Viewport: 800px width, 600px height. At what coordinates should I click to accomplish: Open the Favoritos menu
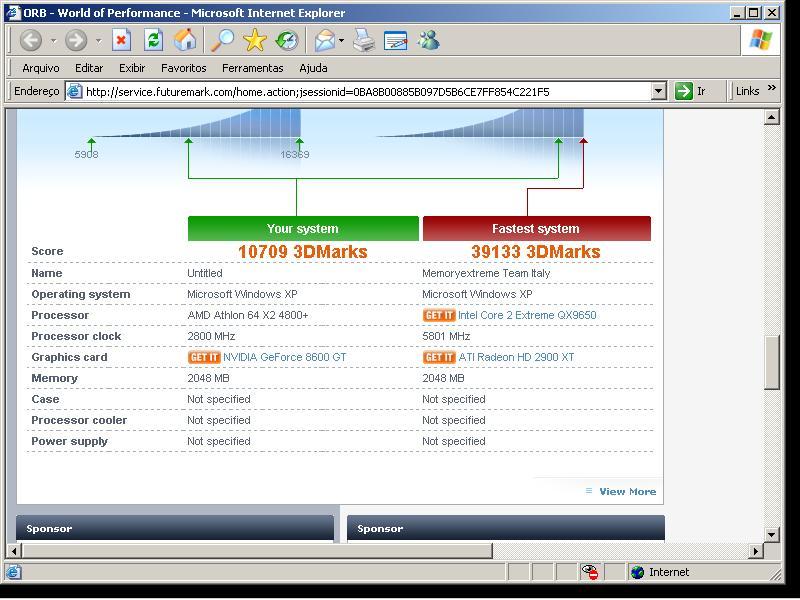[x=184, y=68]
